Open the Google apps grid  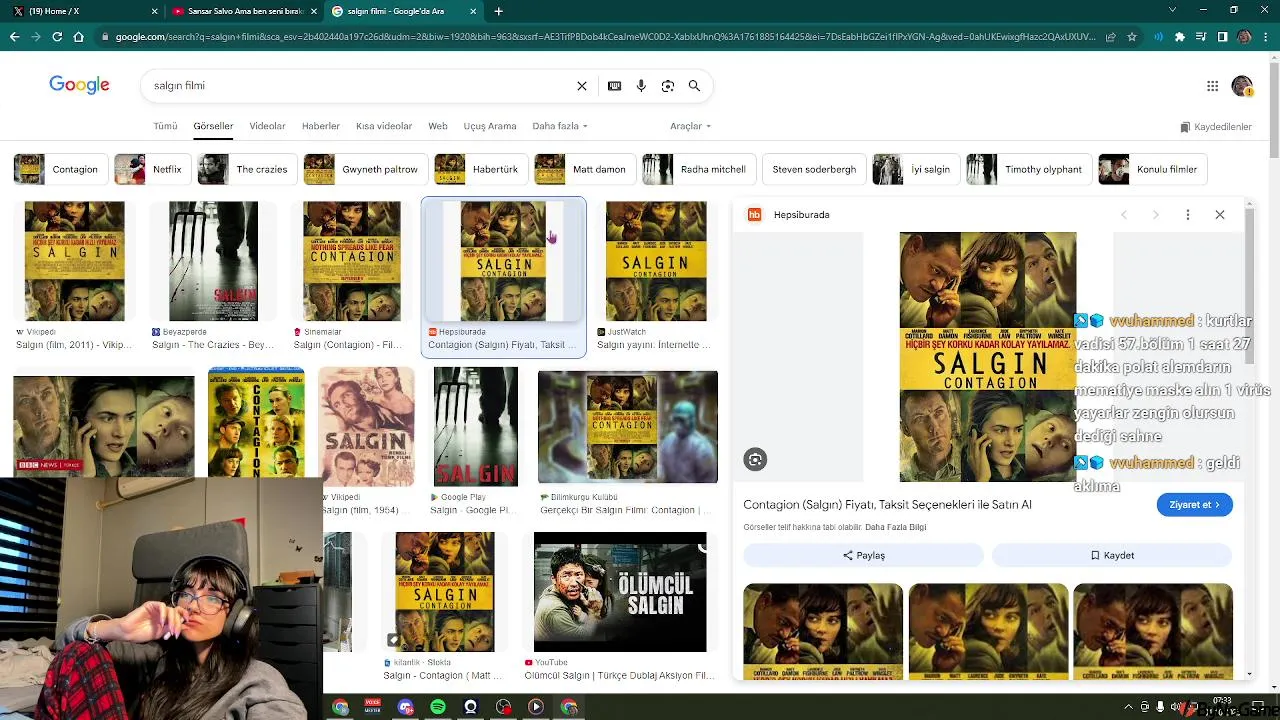coord(1212,86)
